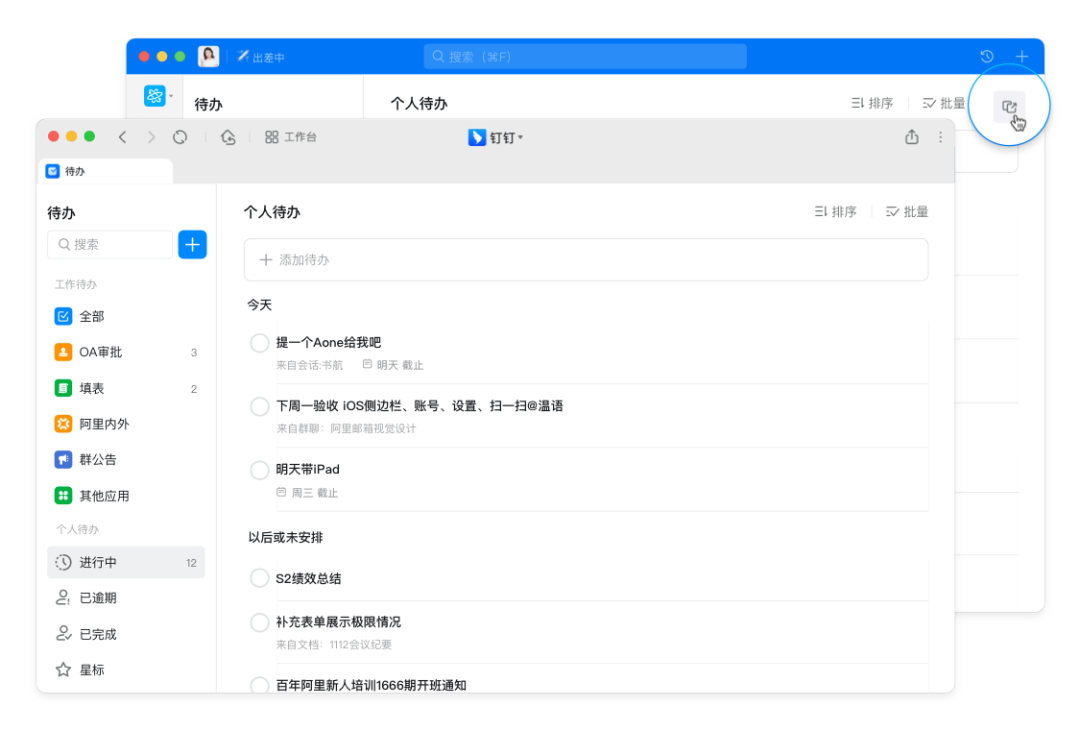Image resolution: width=1080 pixels, height=731 pixels.
Task: Open 排序 sort options in front window
Action: 835,212
